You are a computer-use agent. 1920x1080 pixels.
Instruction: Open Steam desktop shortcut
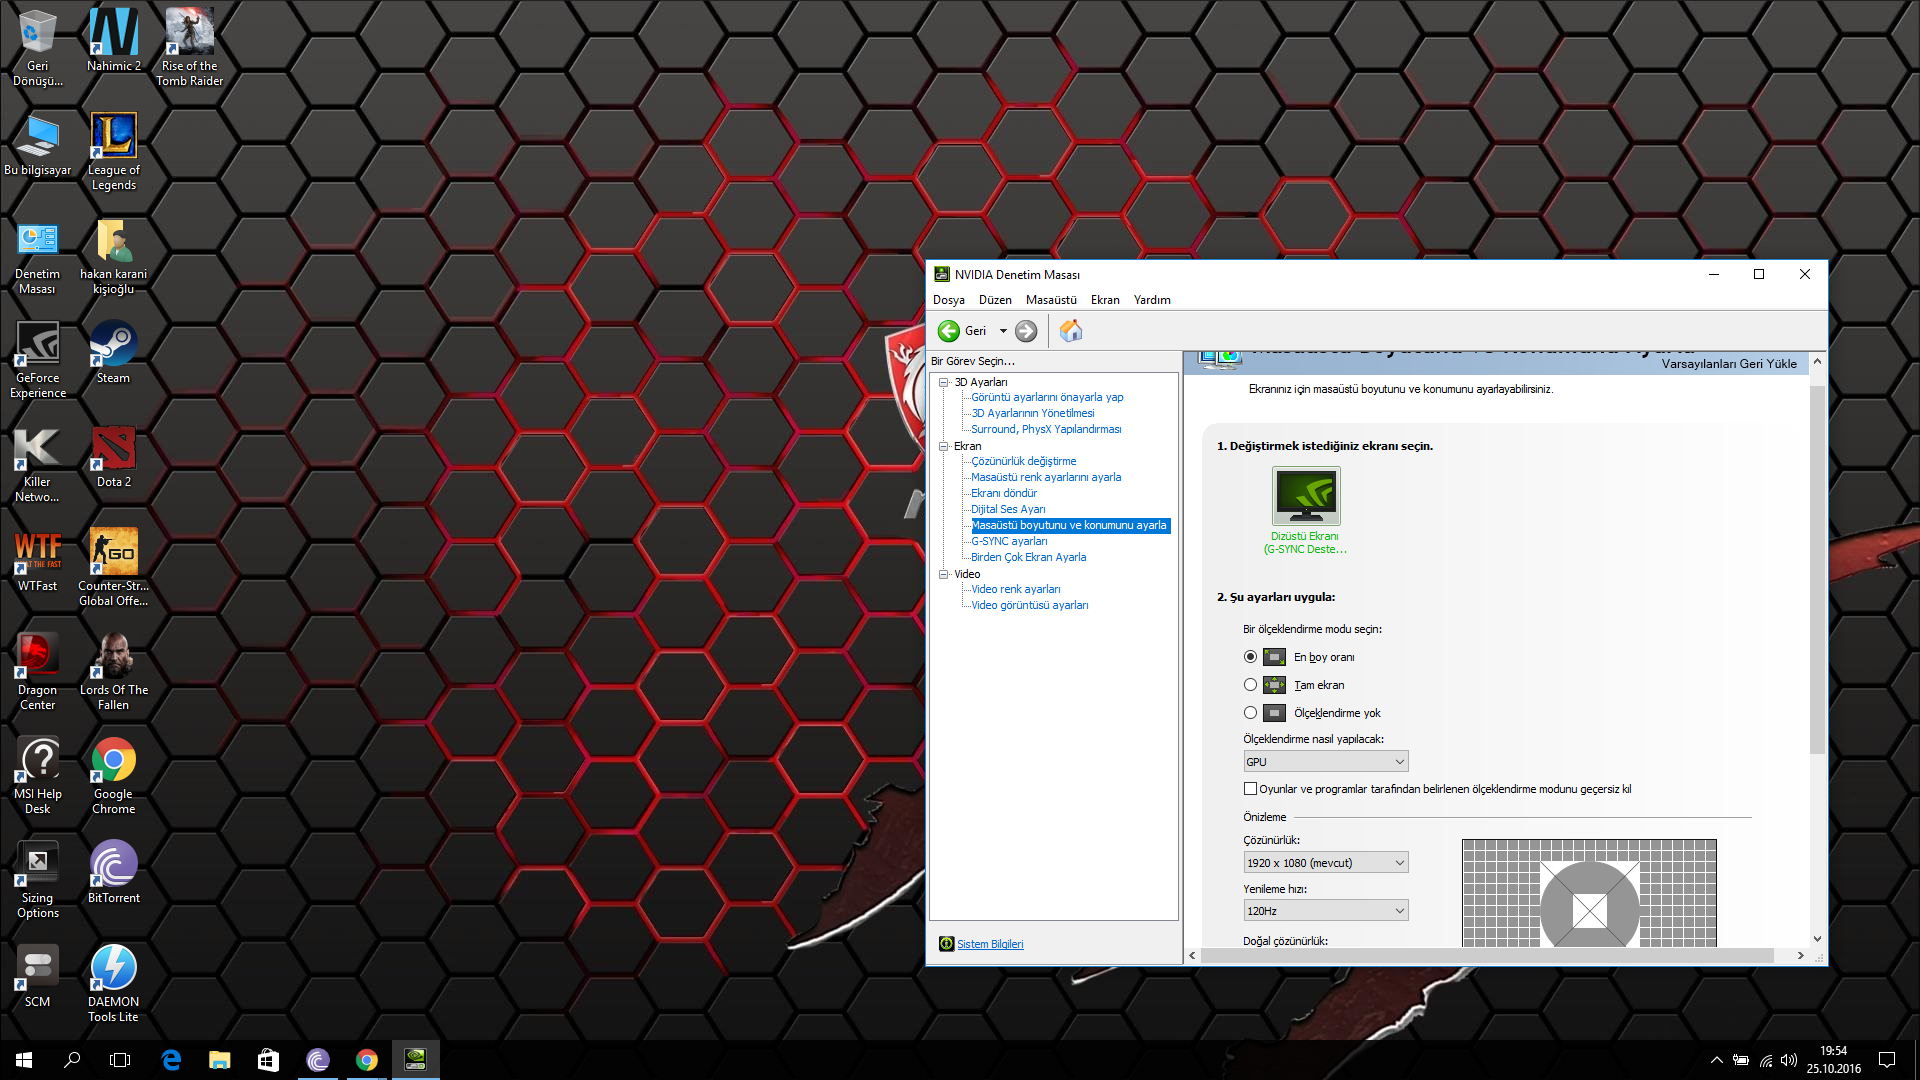pos(113,352)
